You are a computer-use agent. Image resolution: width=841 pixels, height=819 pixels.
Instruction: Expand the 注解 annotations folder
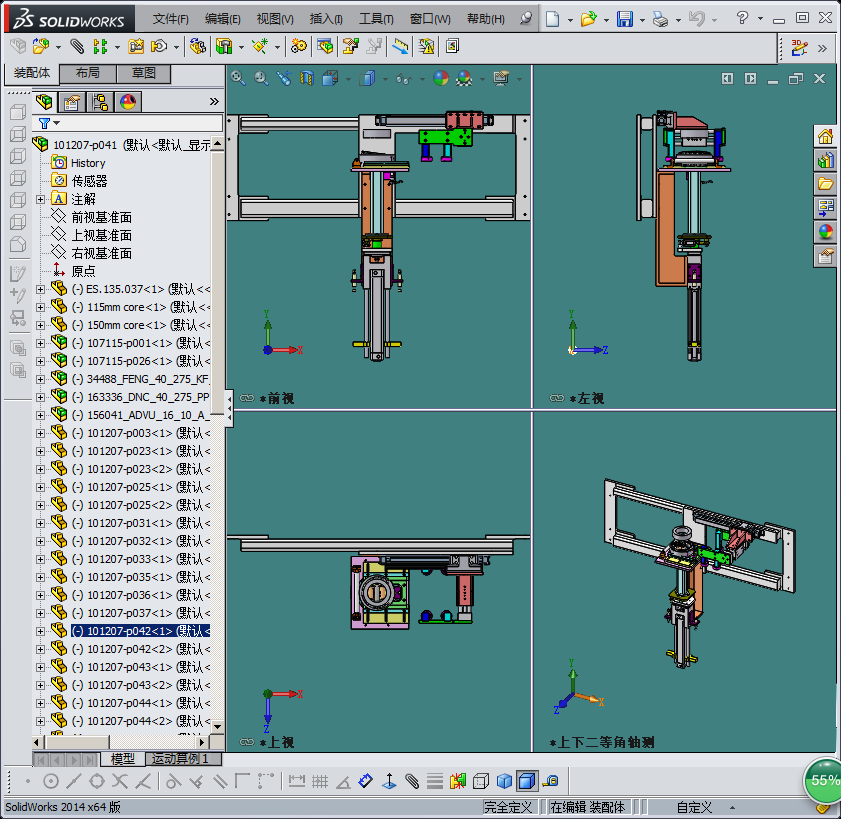41,199
